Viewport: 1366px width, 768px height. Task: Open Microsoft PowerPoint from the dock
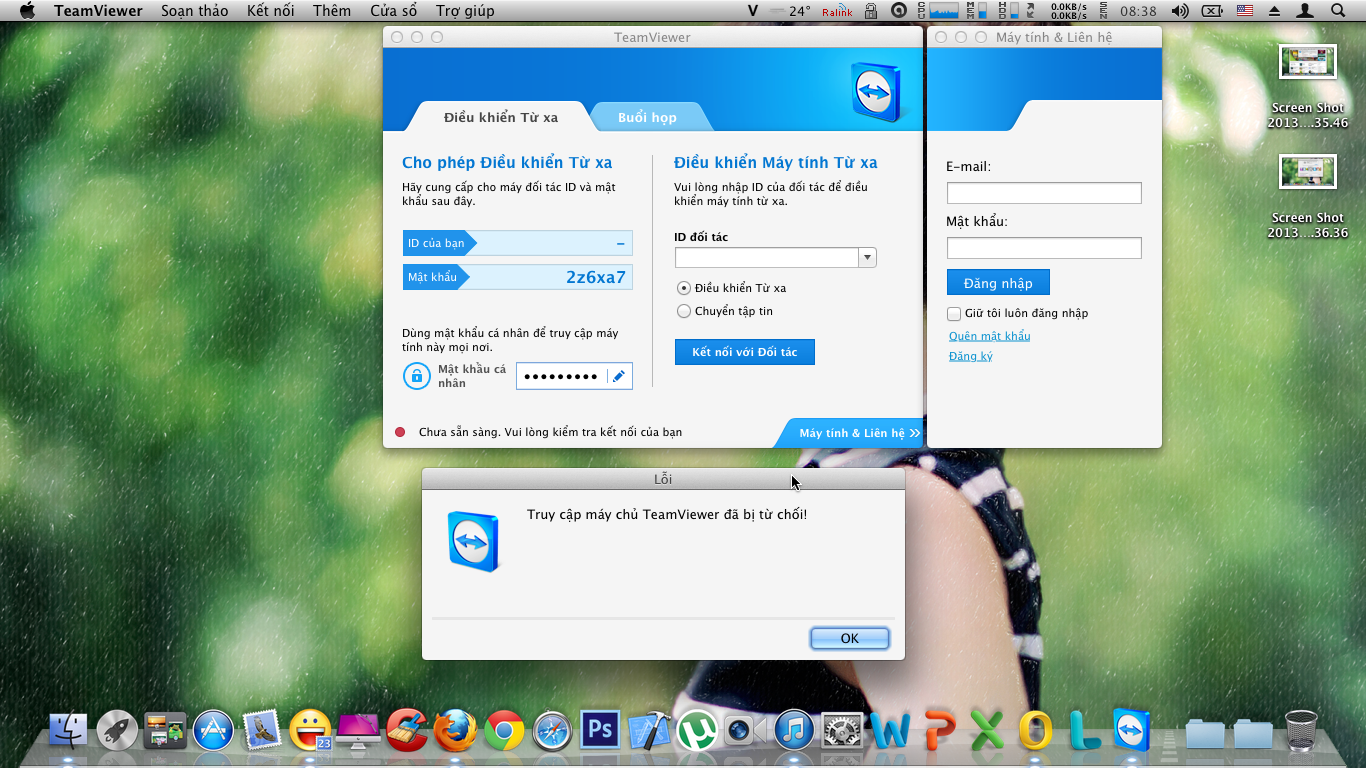pyautogui.click(x=940, y=731)
